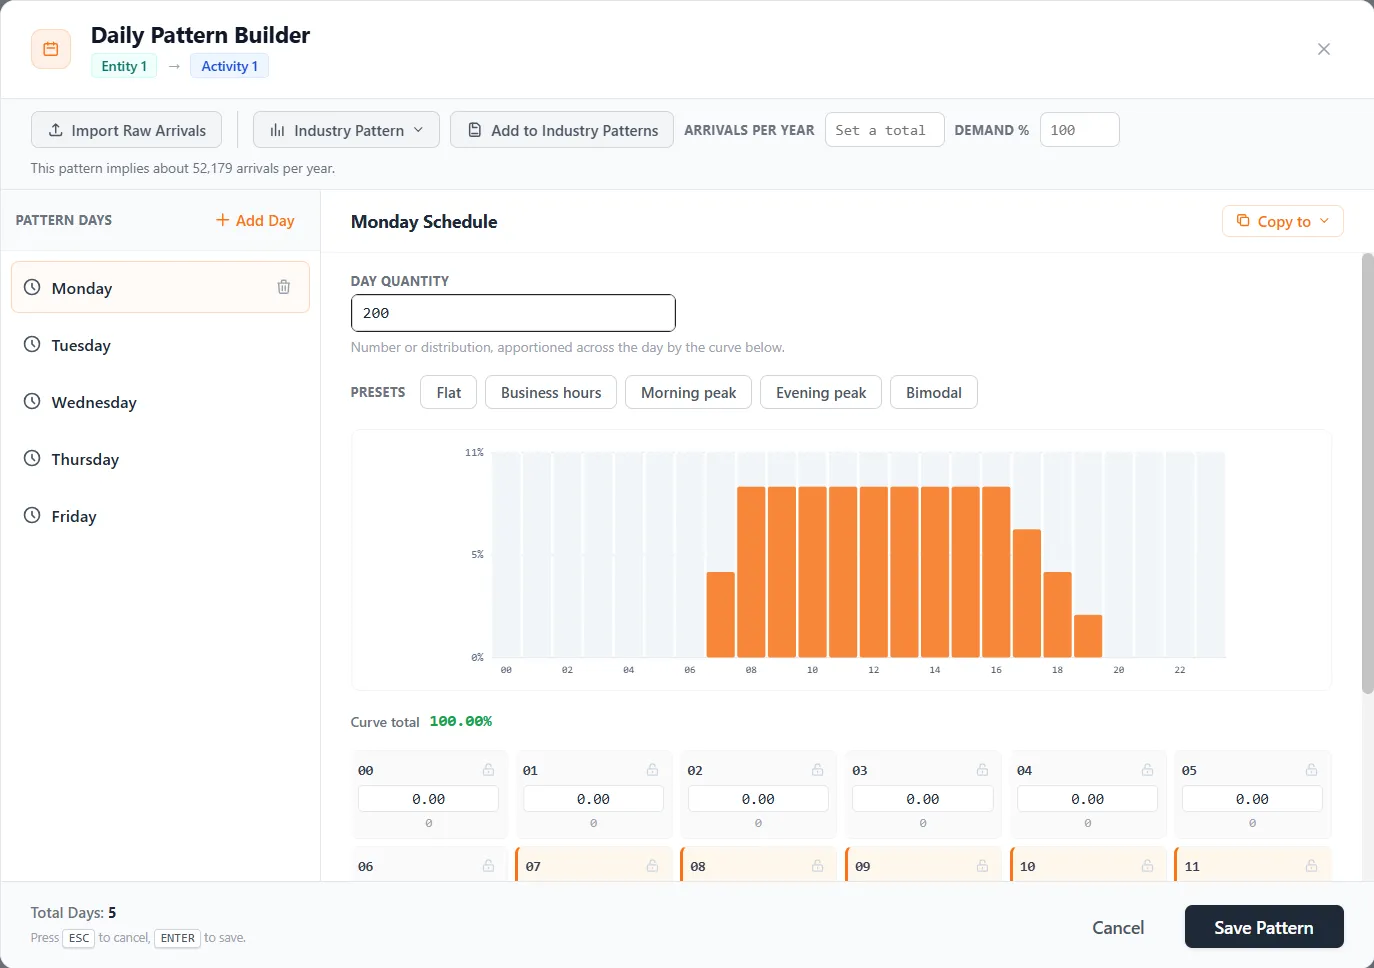Toggle the lock for hour 03
The height and width of the screenshot is (968, 1374).
tap(982, 770)
